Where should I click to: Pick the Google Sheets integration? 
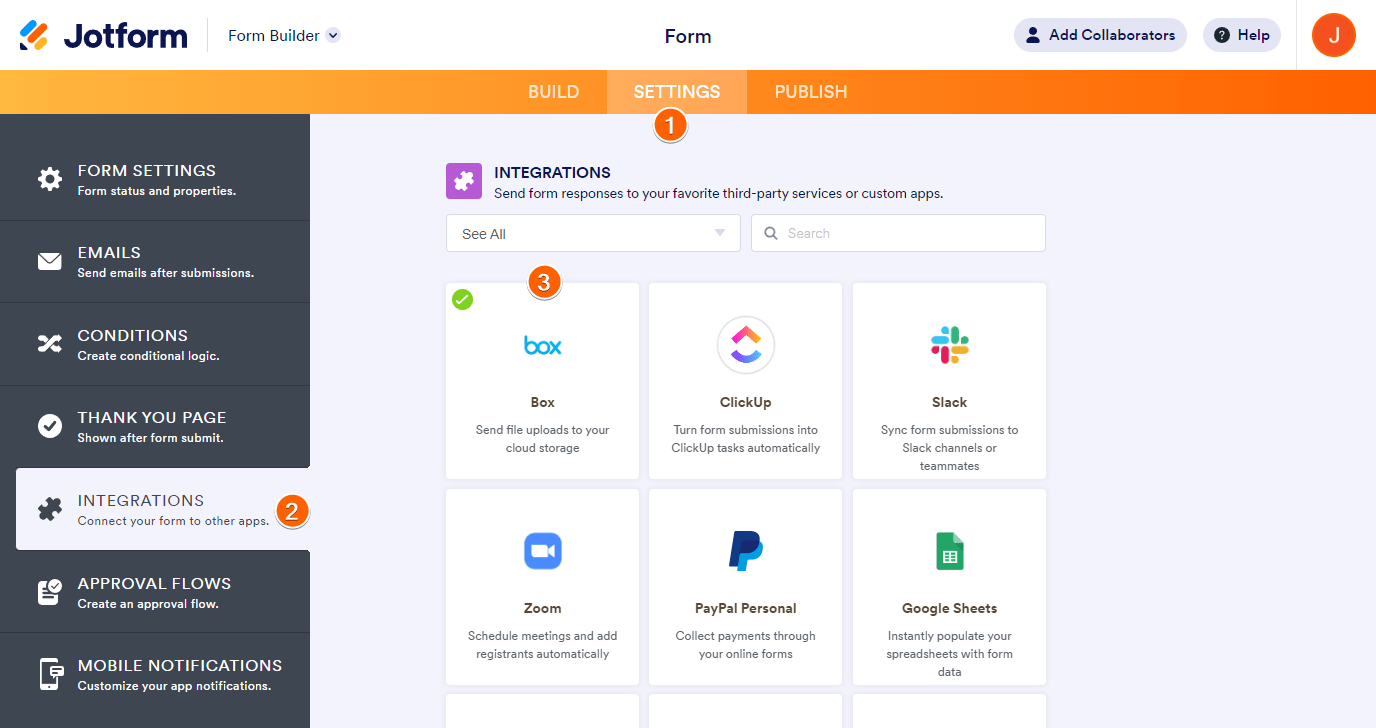[x=949, y=587]
